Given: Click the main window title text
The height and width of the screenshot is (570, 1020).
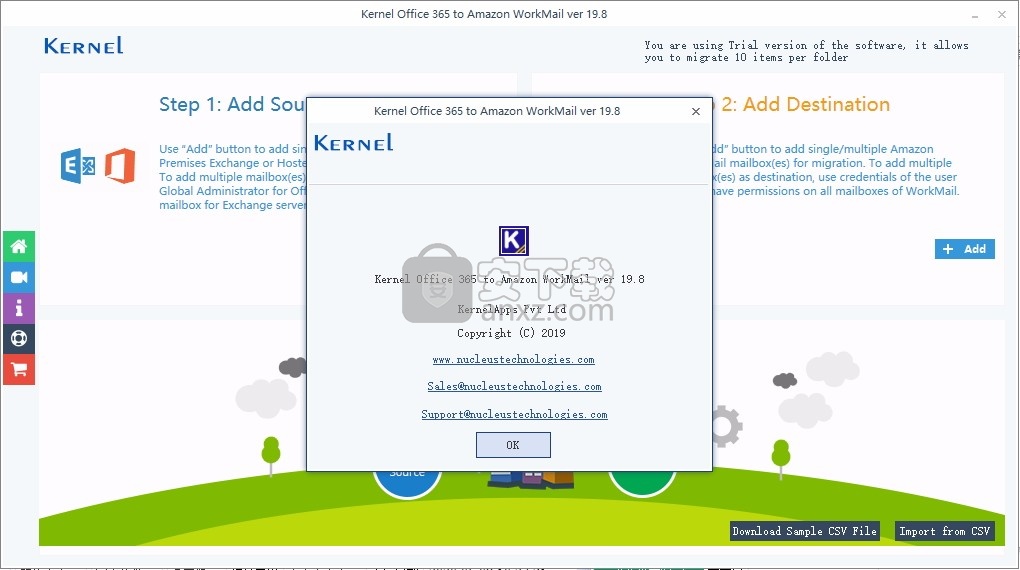Looking at the screenshot, I should tap(484, 14).
